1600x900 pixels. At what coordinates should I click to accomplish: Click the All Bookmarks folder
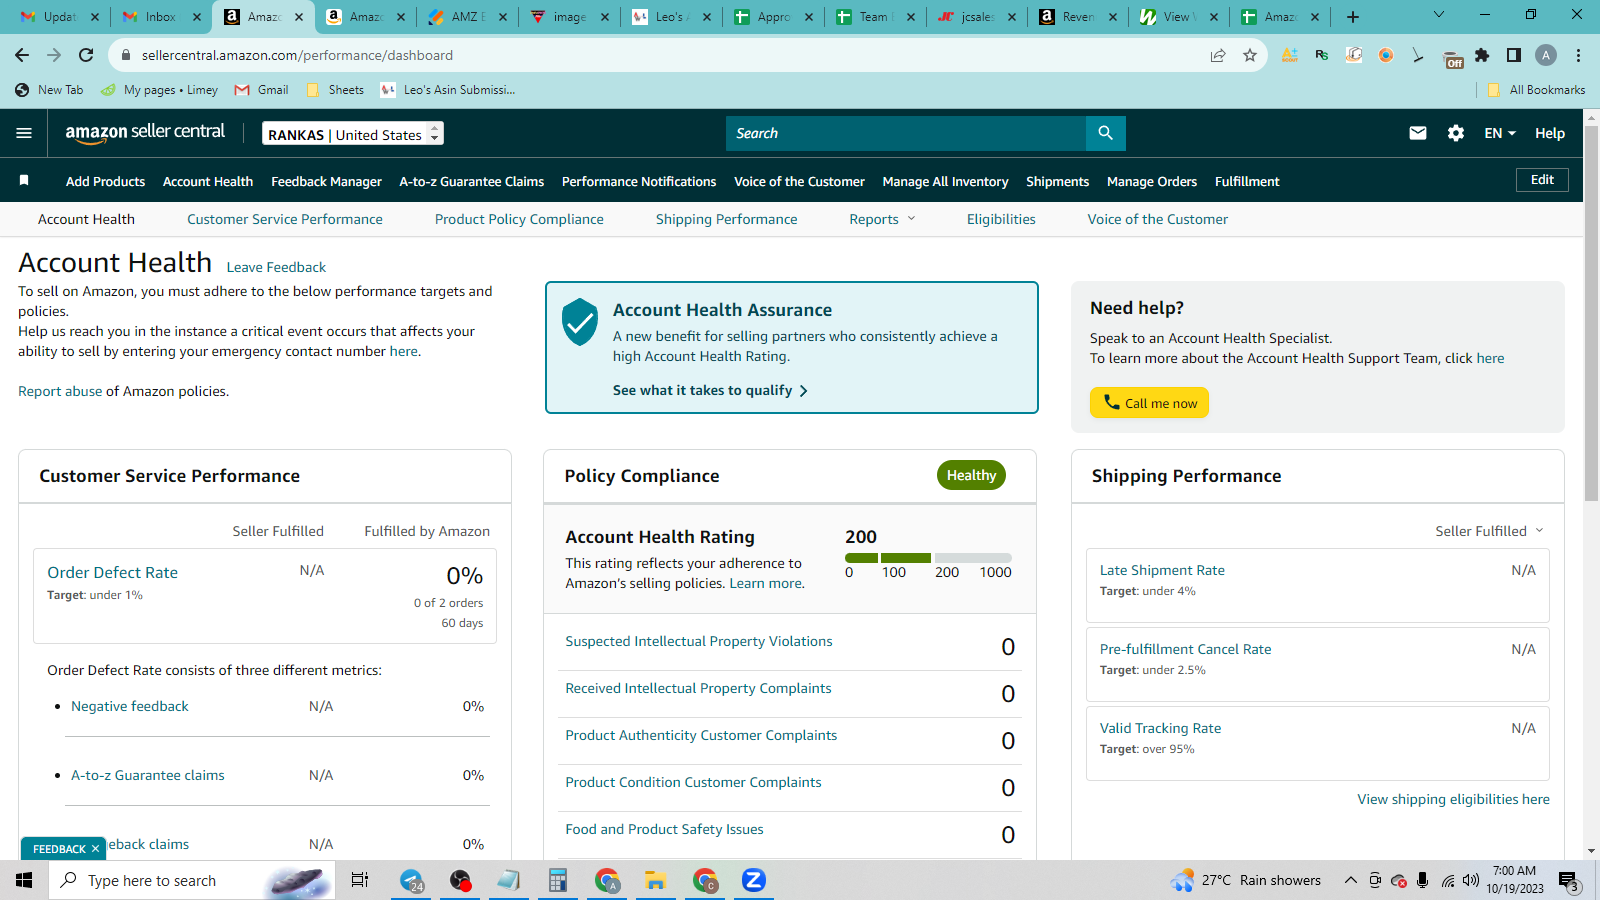[1537, 90]
